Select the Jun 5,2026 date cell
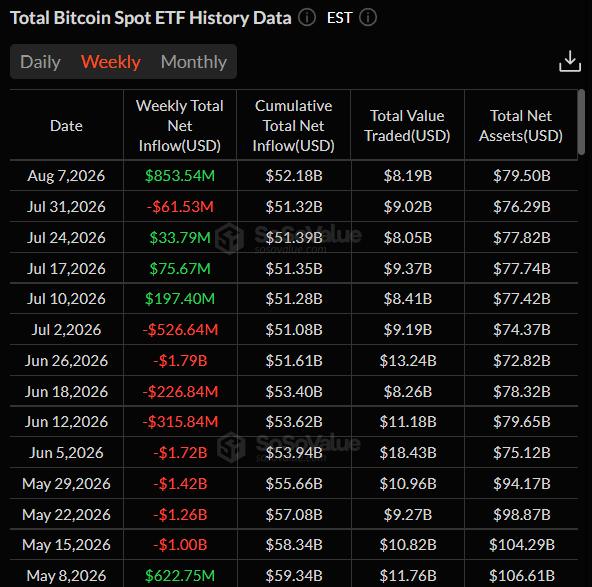Screen dimensions: 592x587 coord(66,453)
